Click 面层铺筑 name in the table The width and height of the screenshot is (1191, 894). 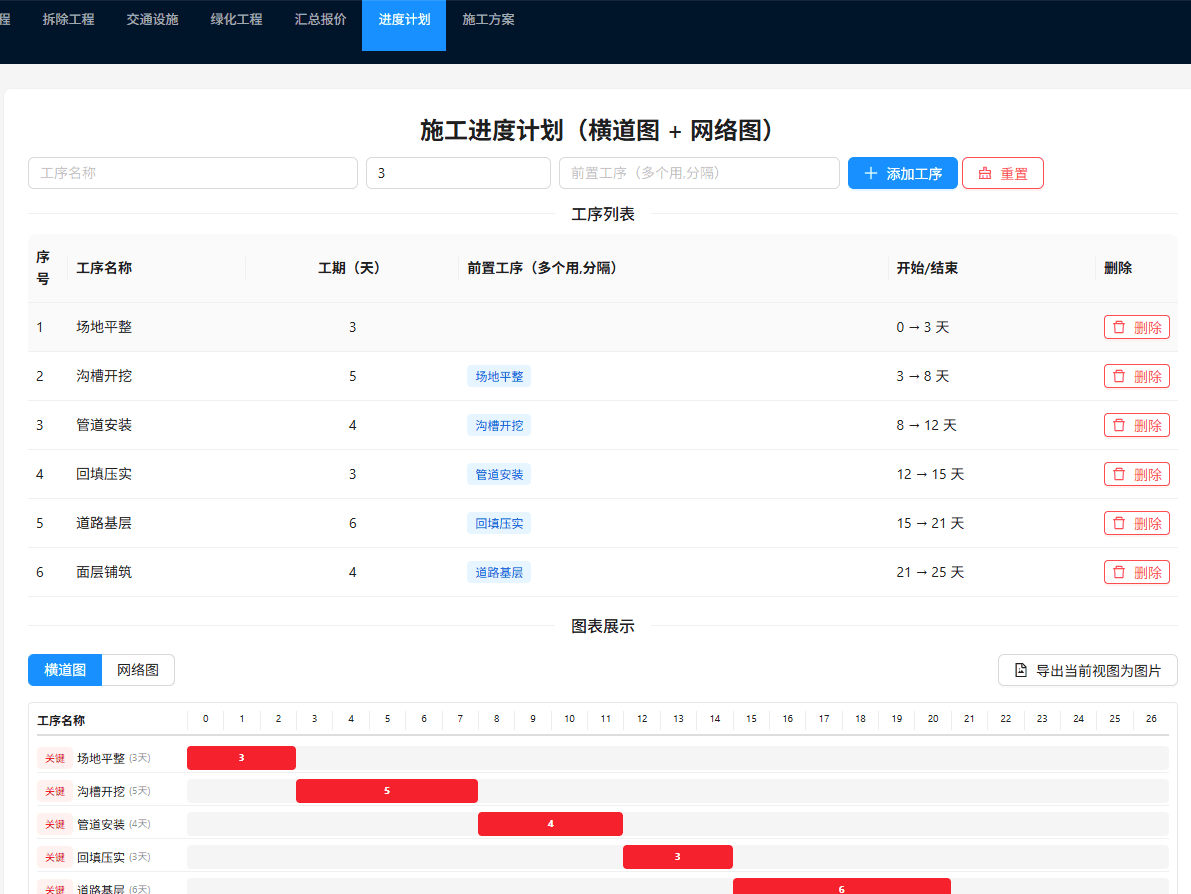104,572
